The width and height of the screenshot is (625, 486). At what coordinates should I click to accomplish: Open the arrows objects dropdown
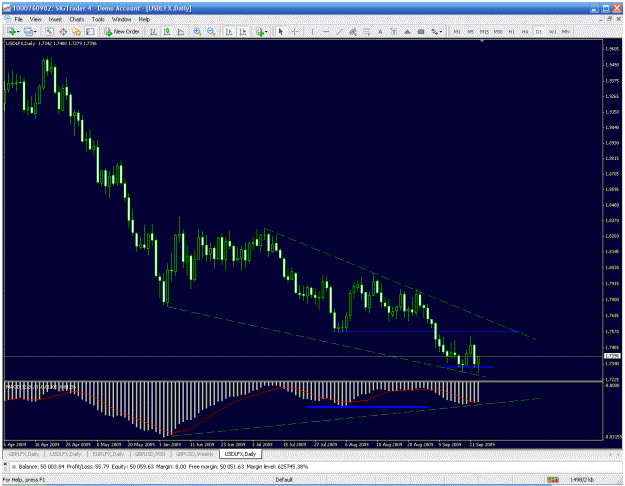pos(437,31)
